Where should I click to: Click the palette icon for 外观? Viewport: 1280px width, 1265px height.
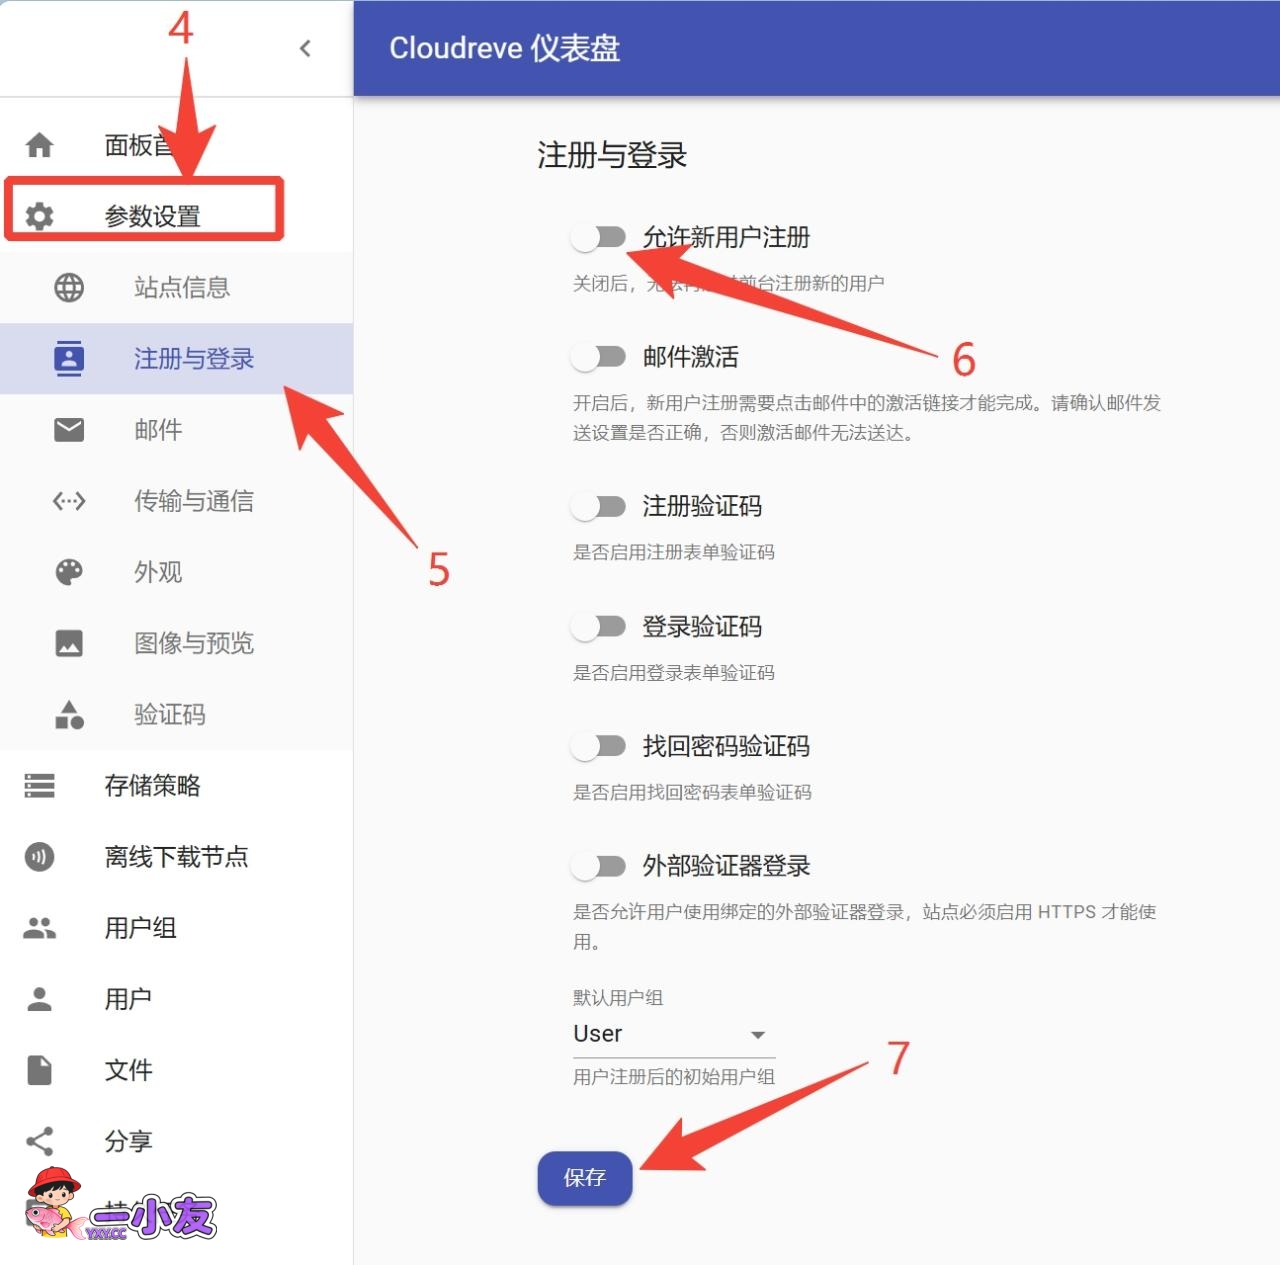pyautogui.click(x=69, y=572)
